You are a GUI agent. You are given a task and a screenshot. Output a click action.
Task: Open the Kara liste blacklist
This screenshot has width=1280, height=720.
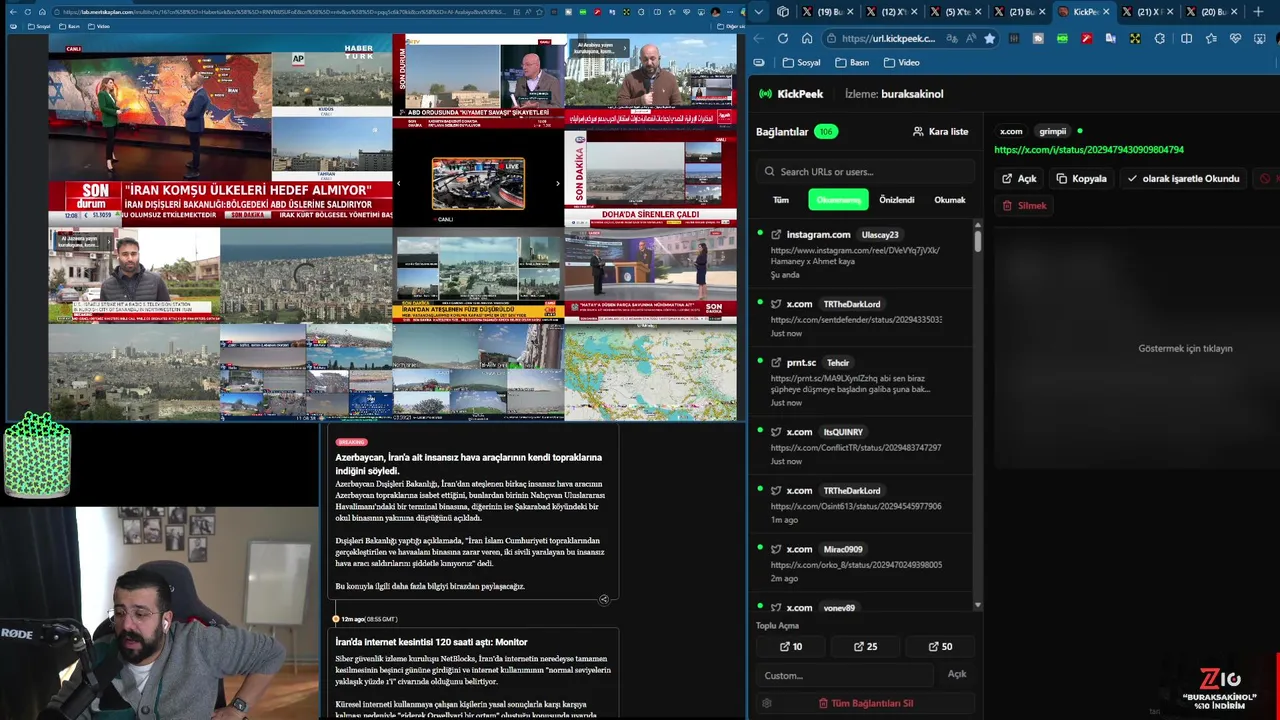click(x=940, y=131)
